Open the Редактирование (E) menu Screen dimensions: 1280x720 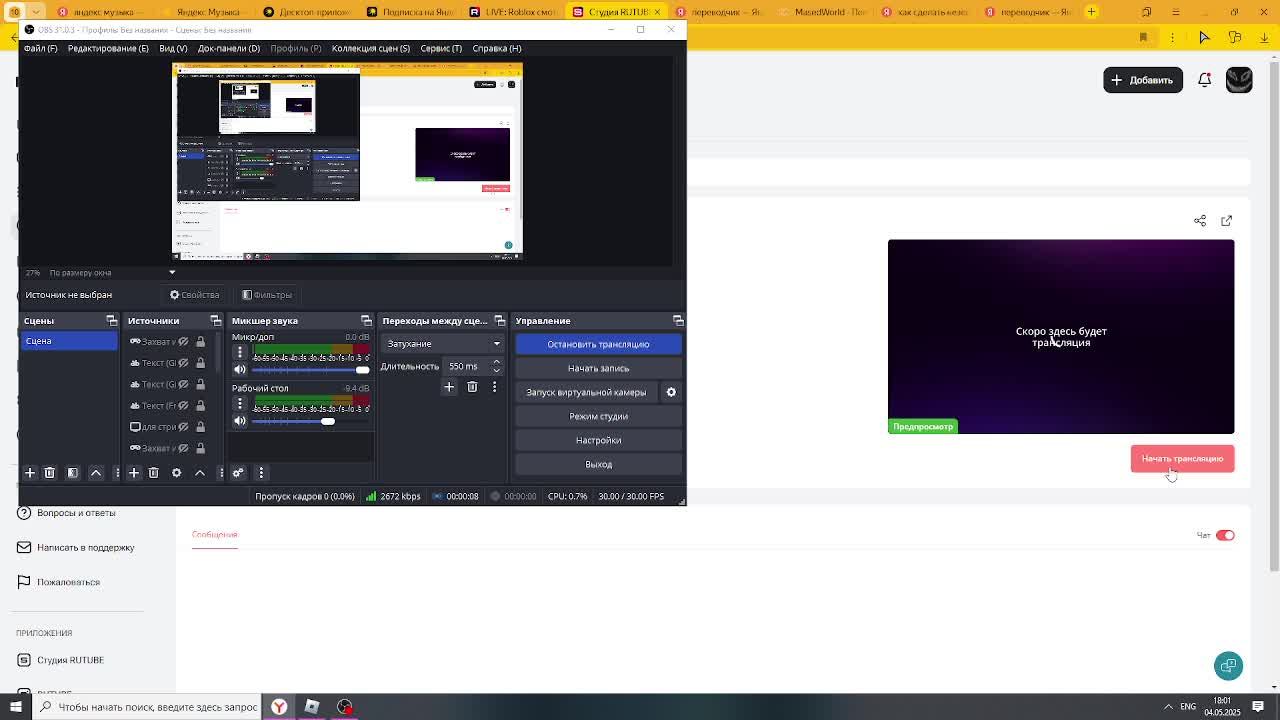pos(108,48)
